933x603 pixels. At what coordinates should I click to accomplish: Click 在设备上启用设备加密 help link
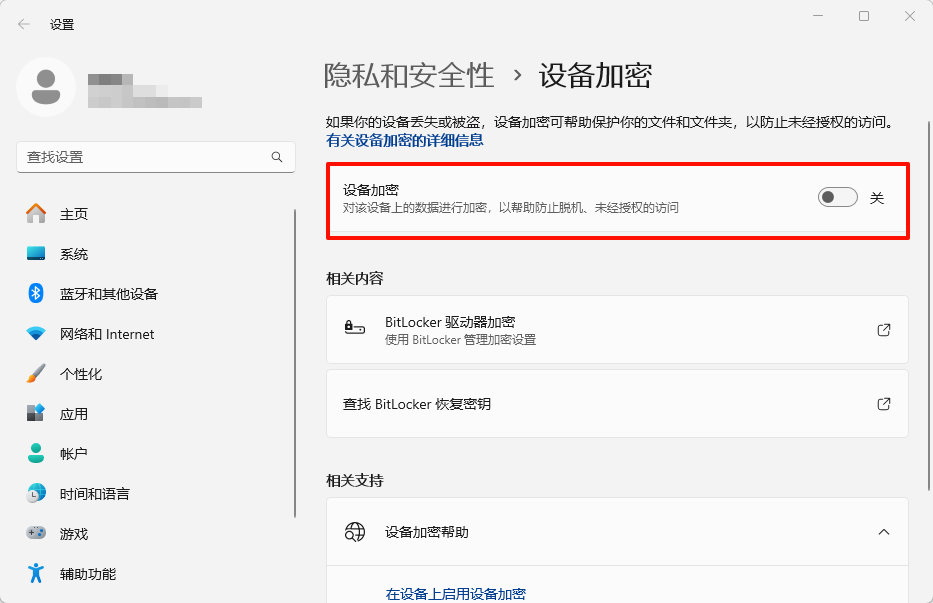(x=455, y=594)
